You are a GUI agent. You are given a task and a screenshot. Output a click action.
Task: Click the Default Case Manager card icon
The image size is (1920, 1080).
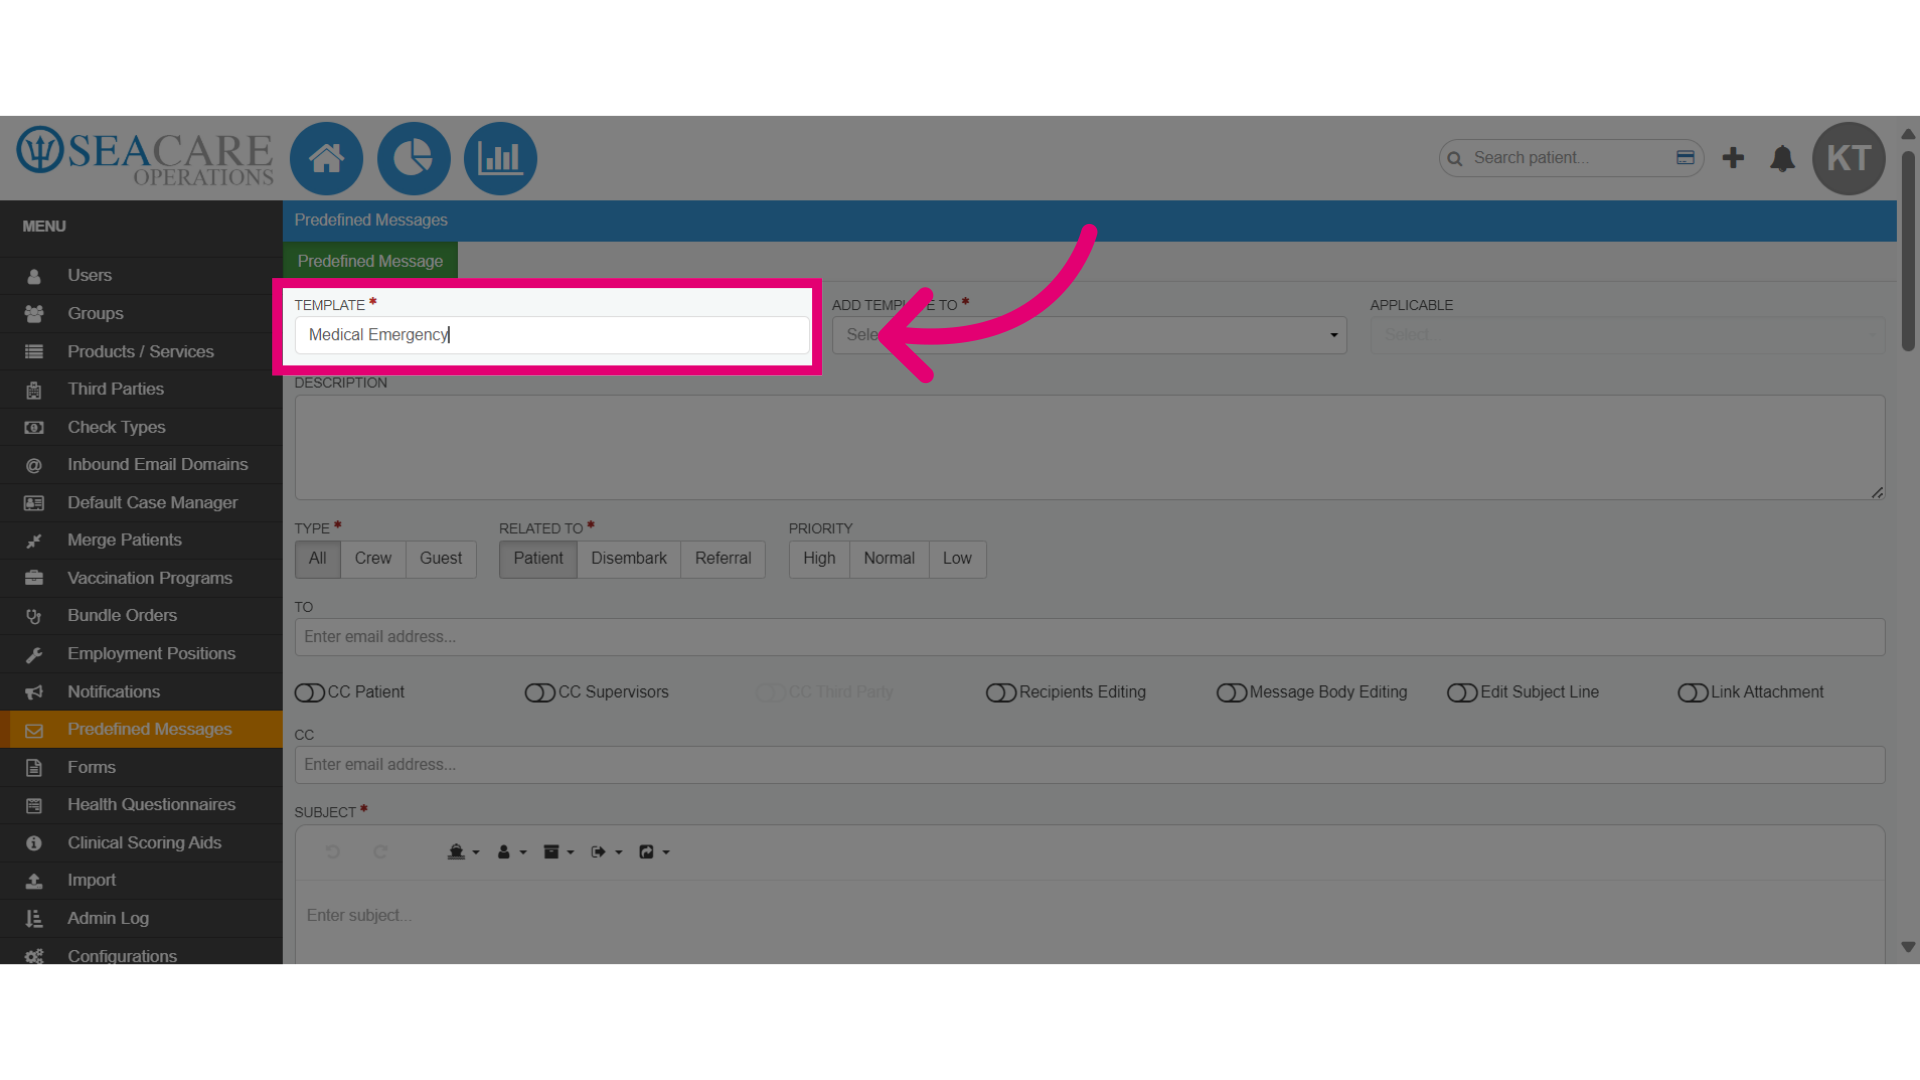pyautogui.click(x=34, y=504)
